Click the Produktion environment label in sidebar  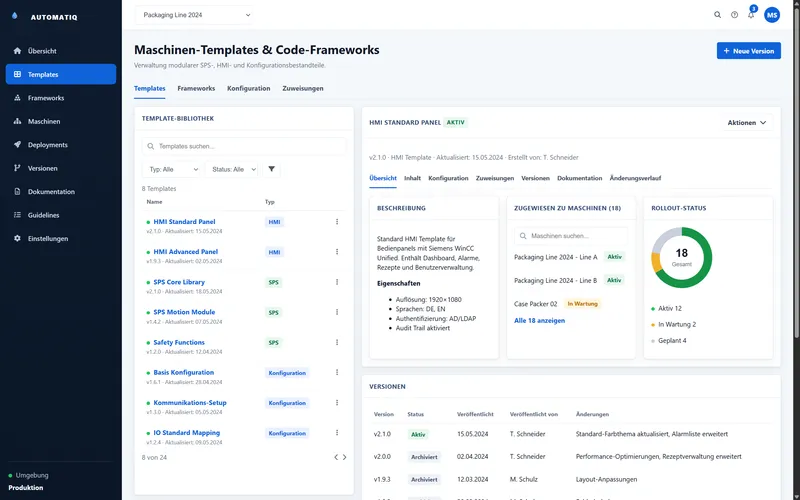point(26,488)
